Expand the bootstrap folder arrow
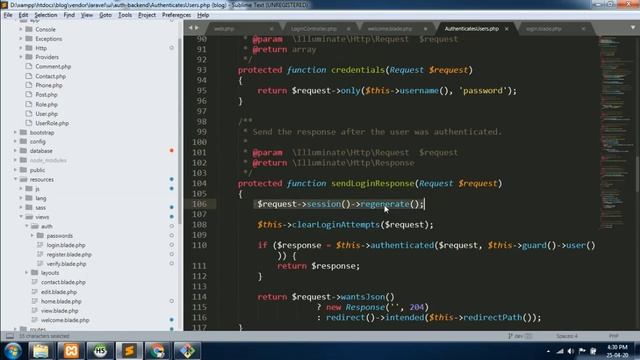This screenshot has height=360, width=640. point(16,133)
